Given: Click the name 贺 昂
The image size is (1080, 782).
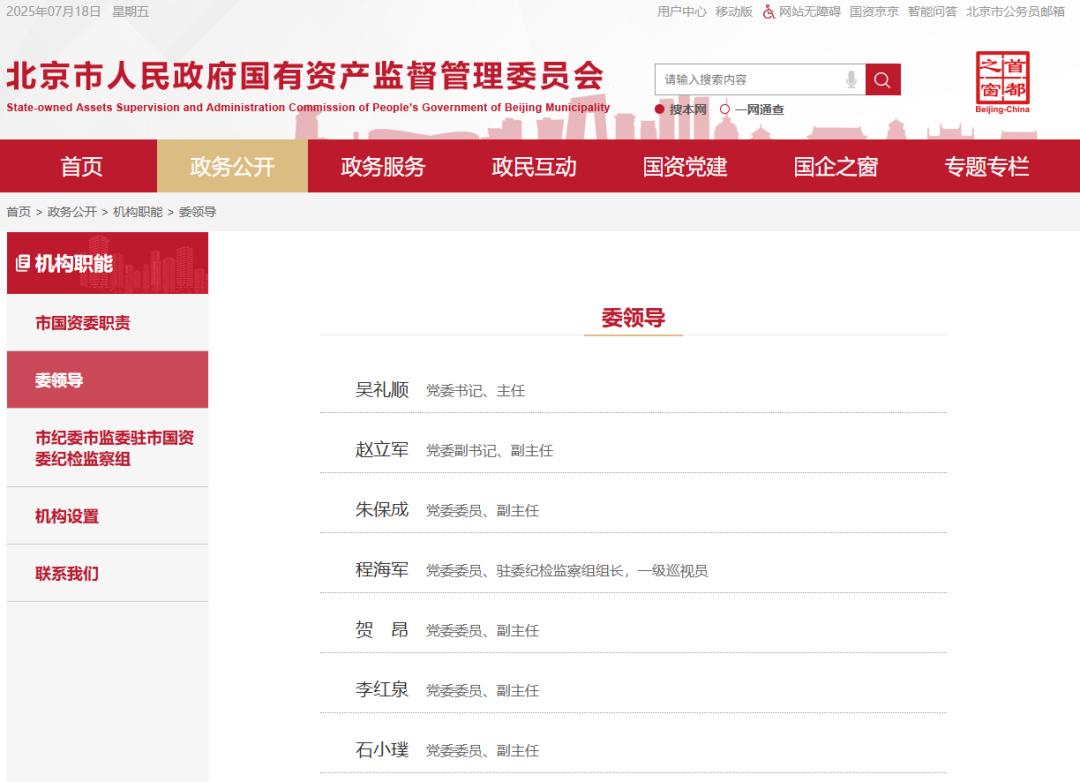Looking at the screenshot, I should coord(382,630).
